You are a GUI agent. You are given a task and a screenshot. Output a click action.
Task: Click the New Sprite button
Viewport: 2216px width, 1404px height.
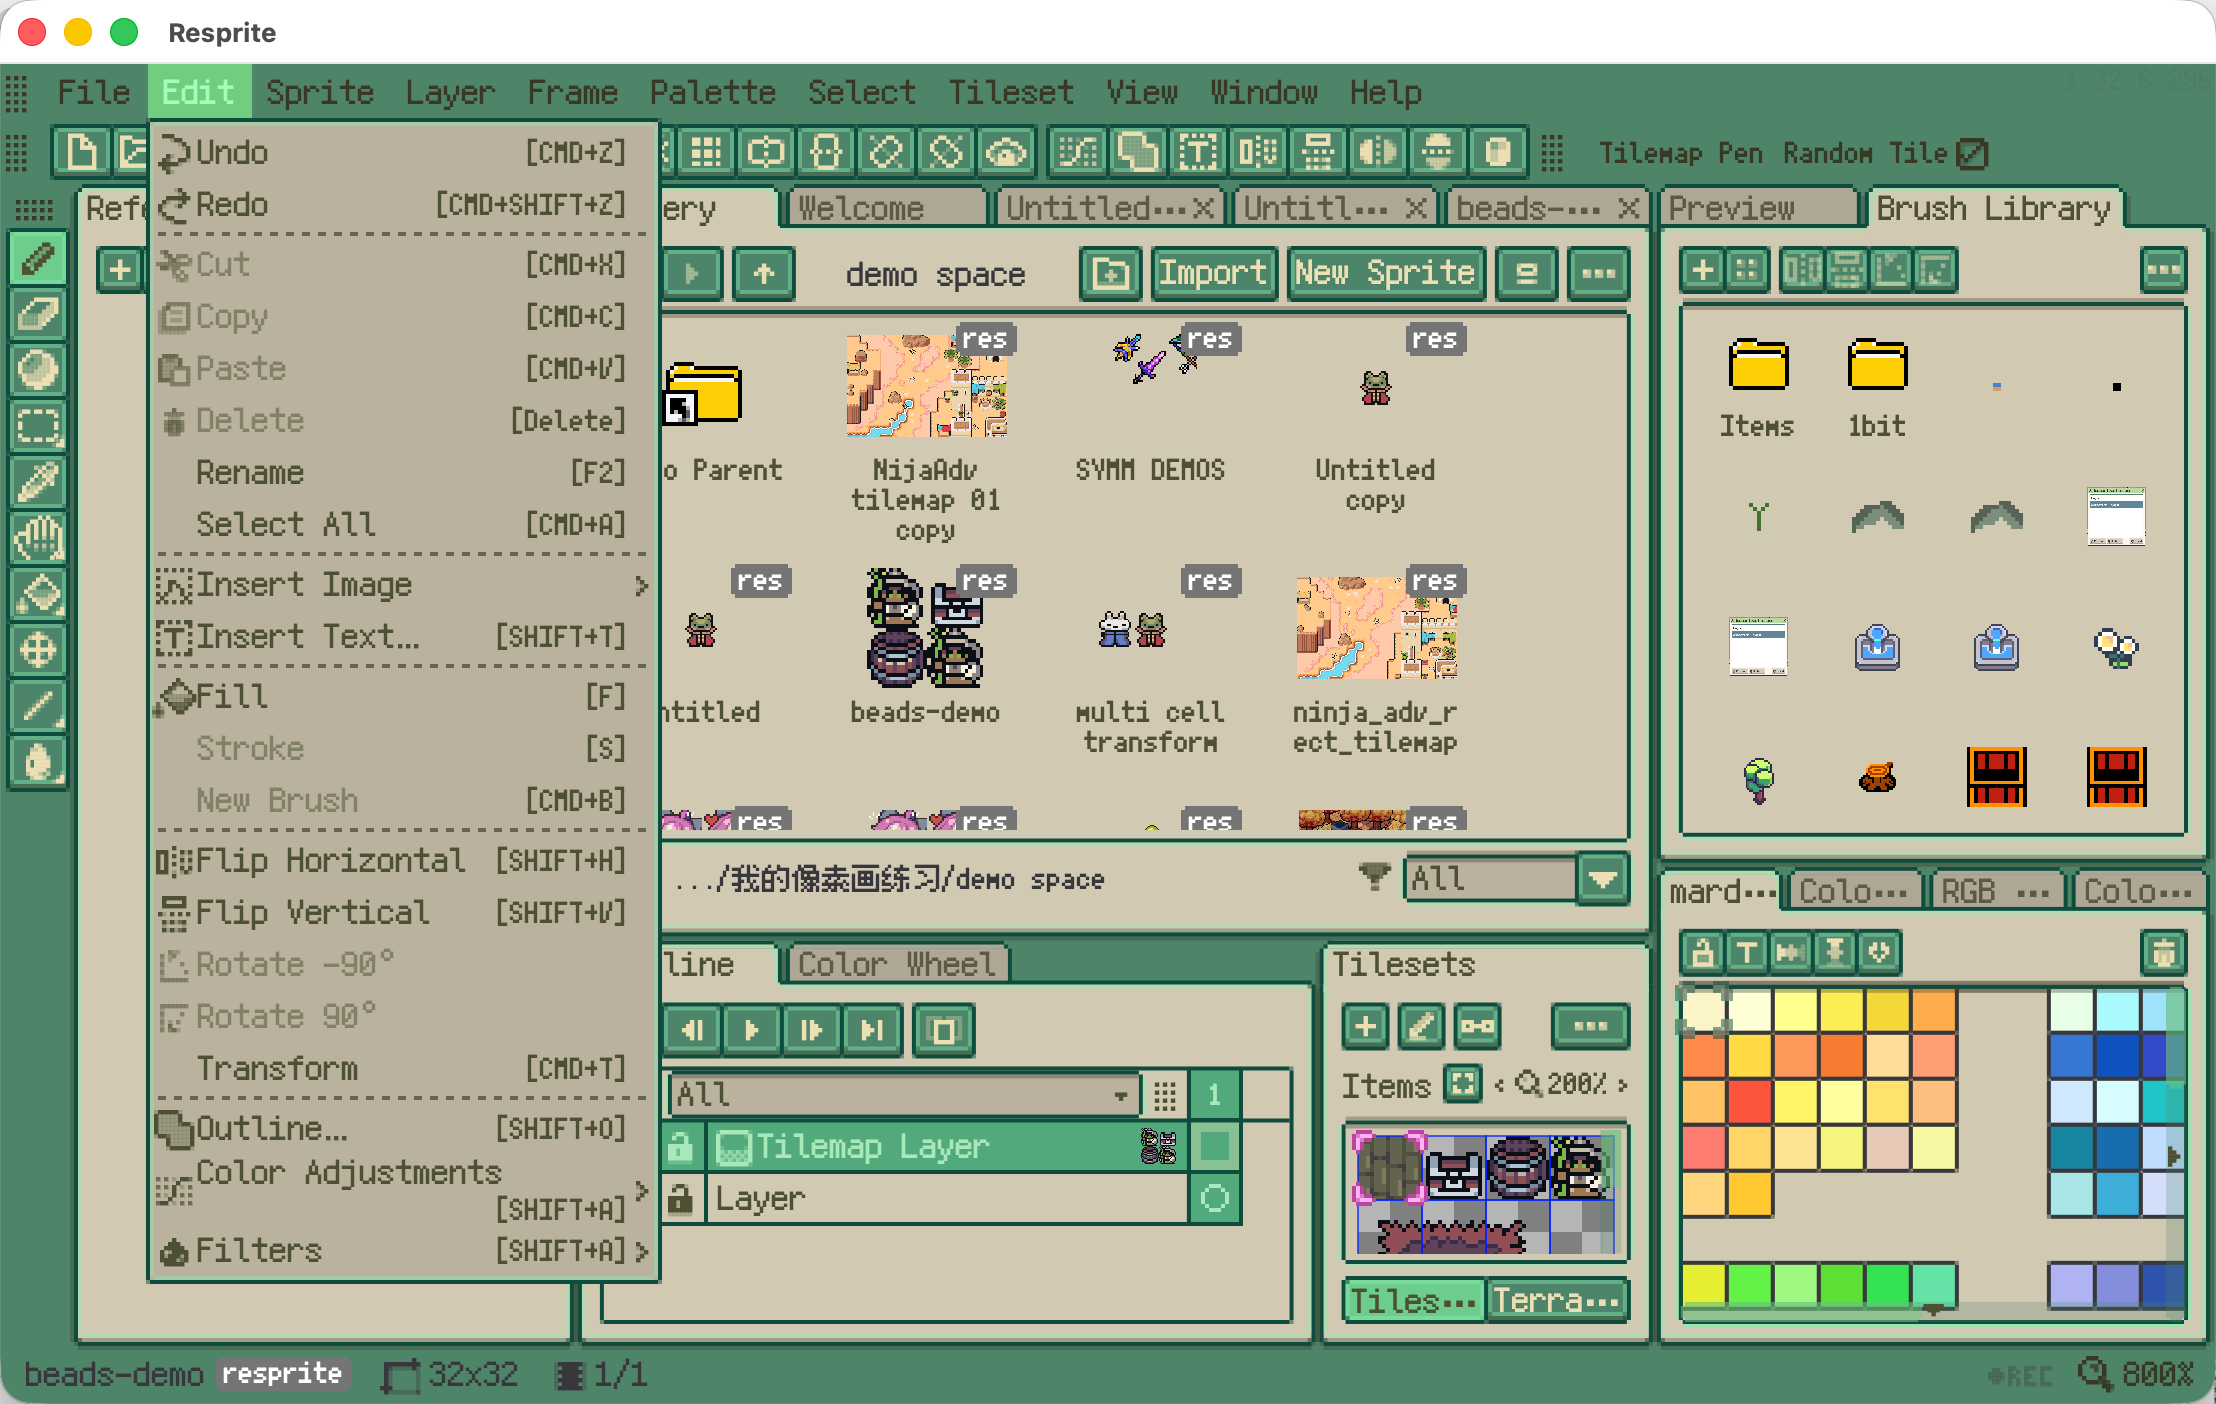click(1385, 273)
